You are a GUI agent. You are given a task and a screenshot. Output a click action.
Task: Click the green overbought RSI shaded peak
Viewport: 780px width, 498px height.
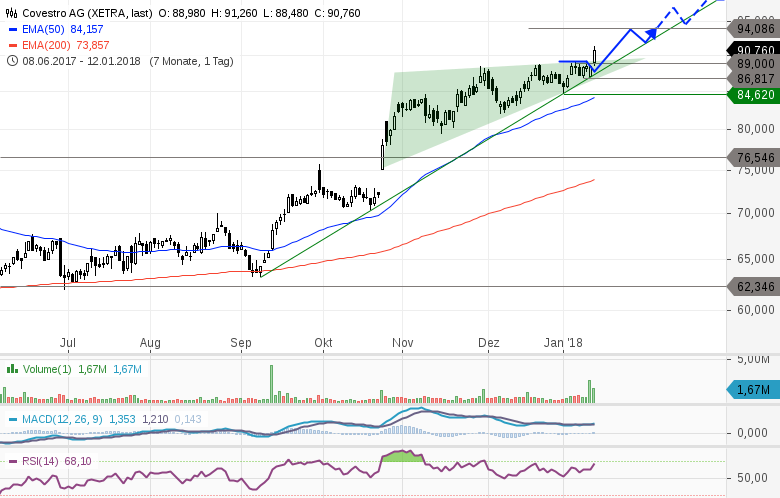point(402,455)
